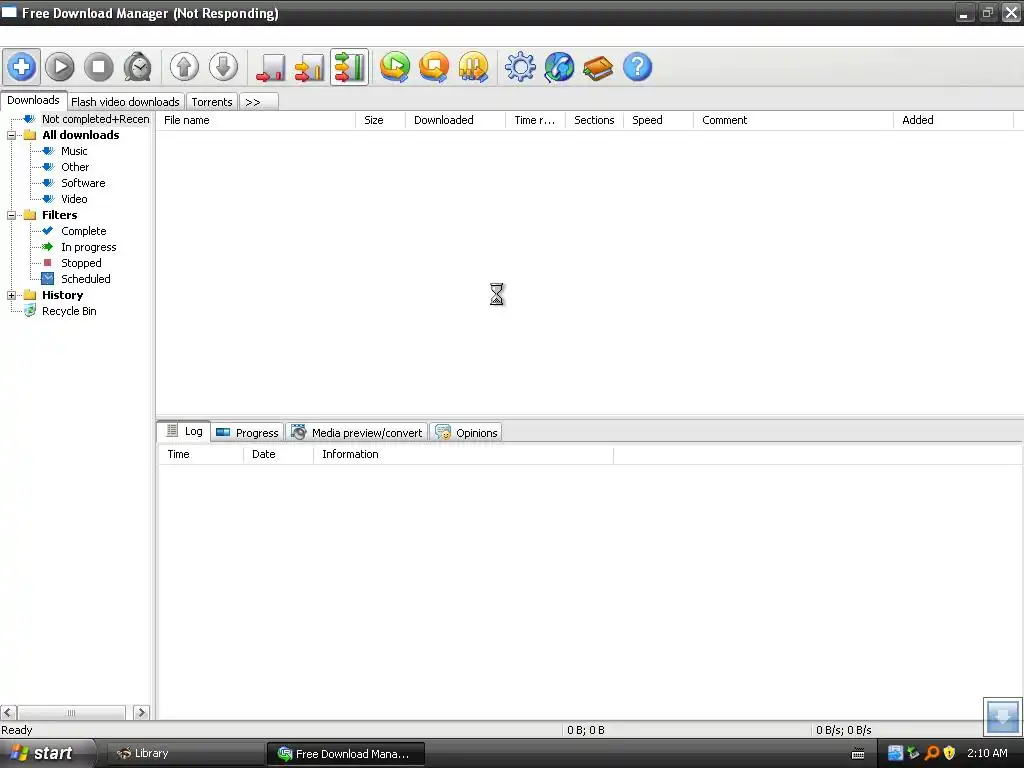Open the books help contents icon
The image size is (1024, 768).
point(598,67)
